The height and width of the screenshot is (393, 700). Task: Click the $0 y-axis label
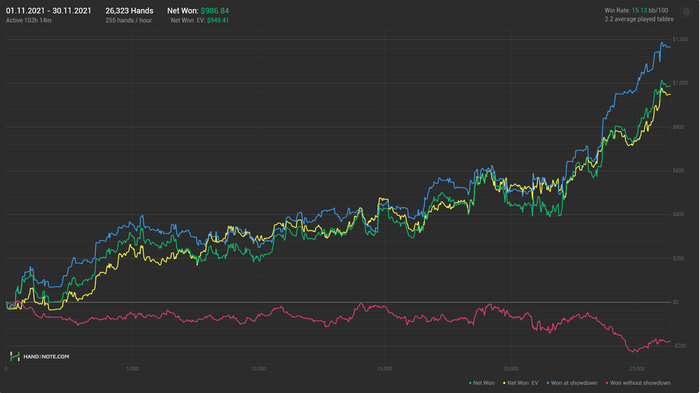[676, 302]
